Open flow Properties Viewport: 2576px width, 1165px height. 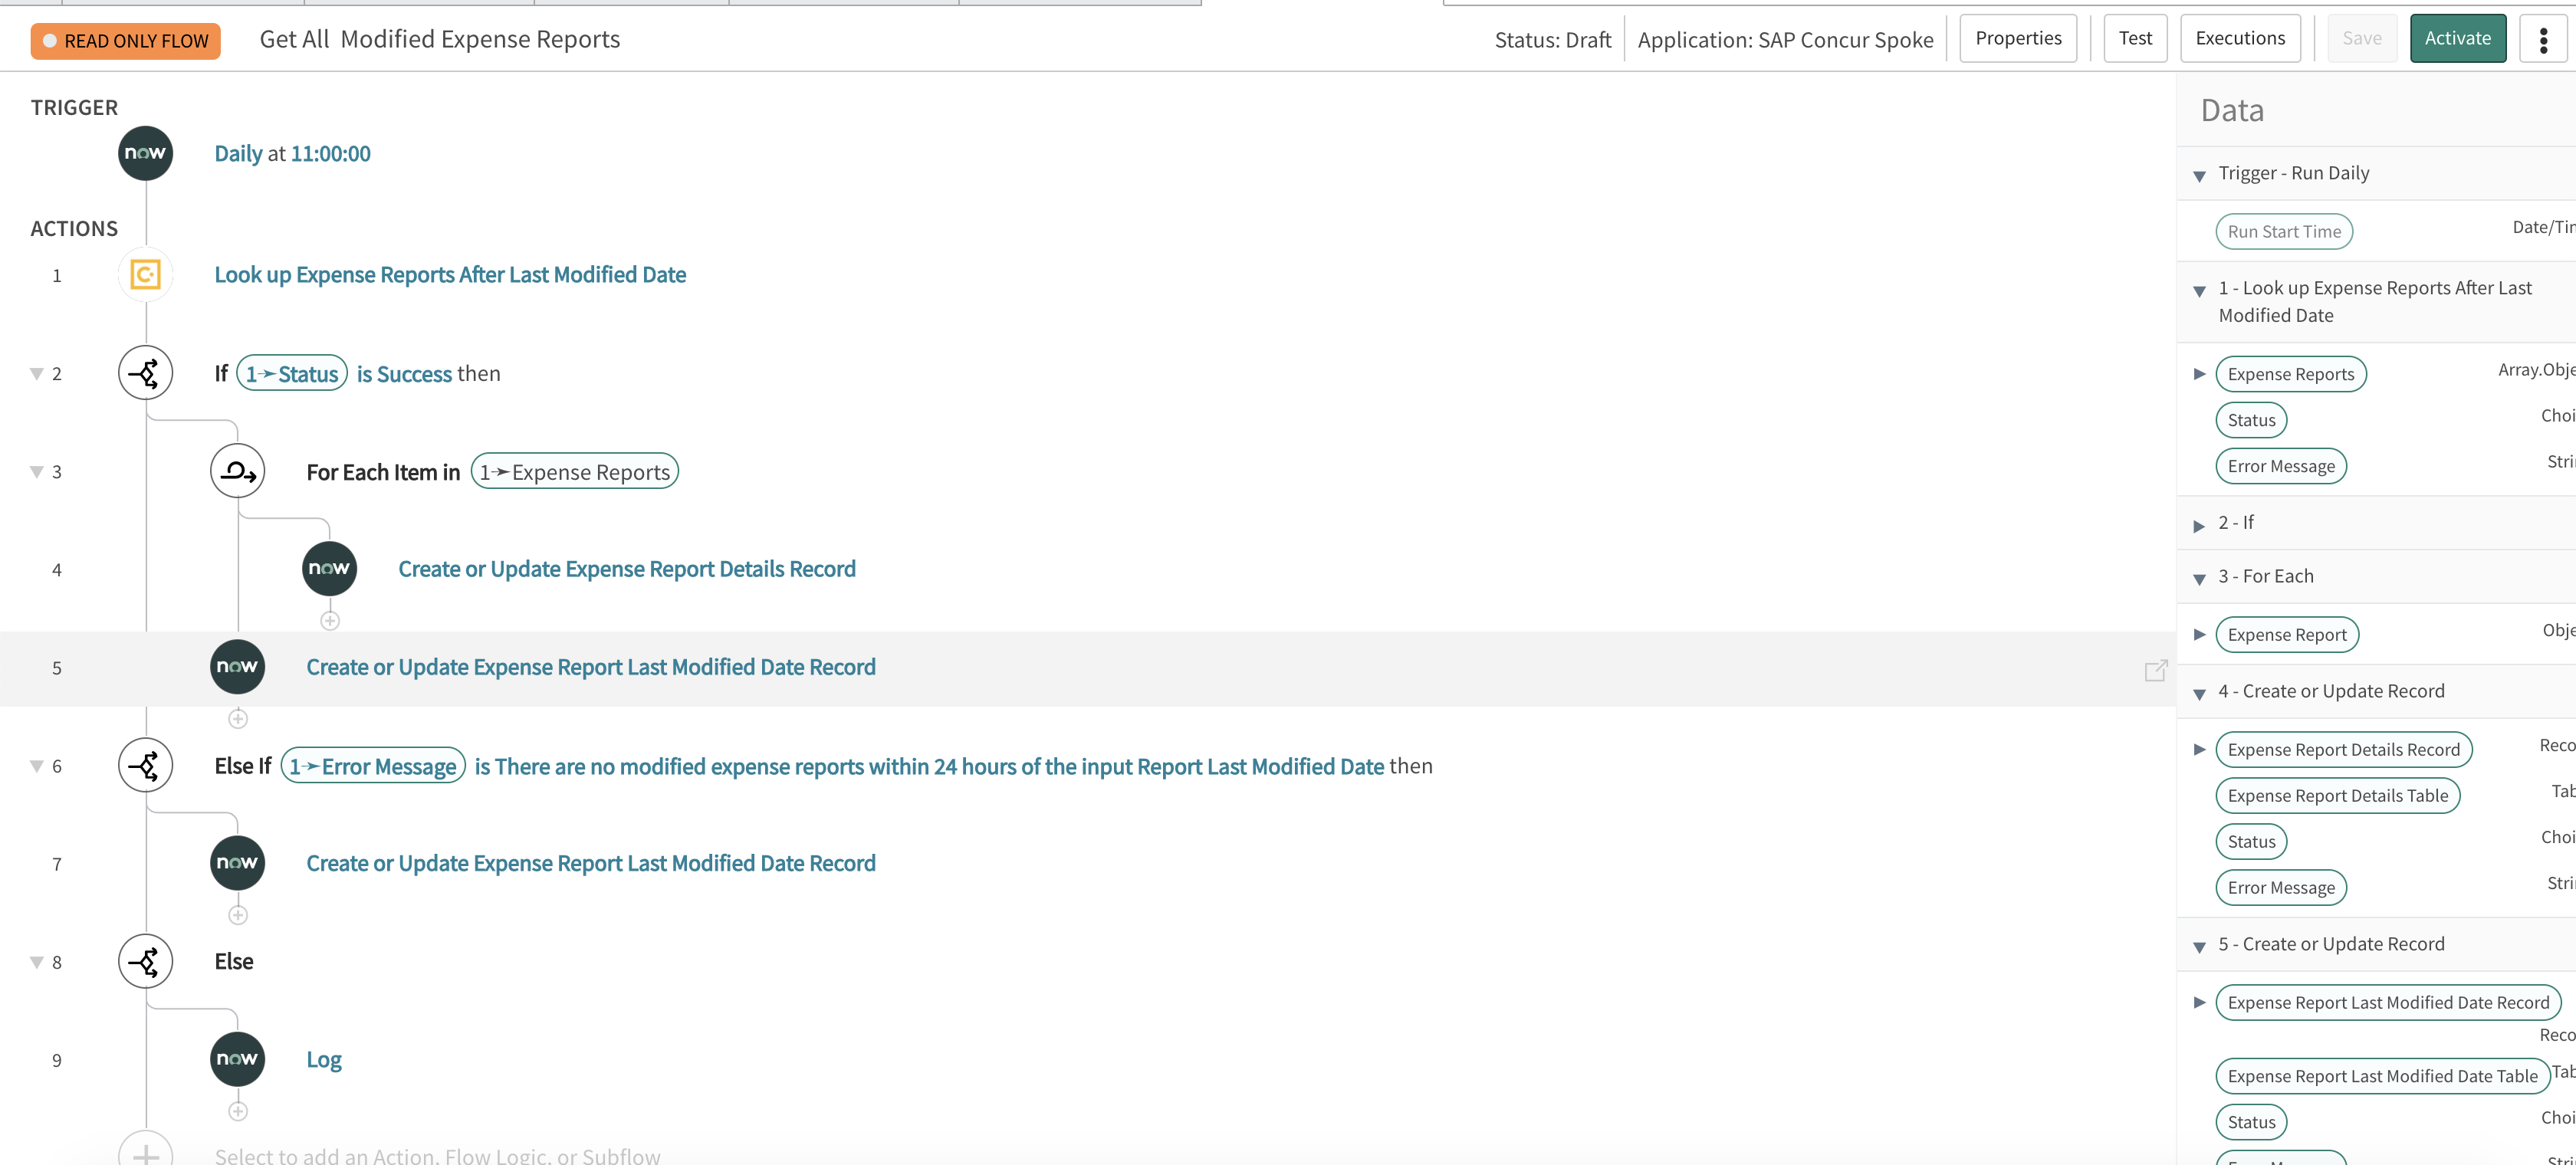2017,39
